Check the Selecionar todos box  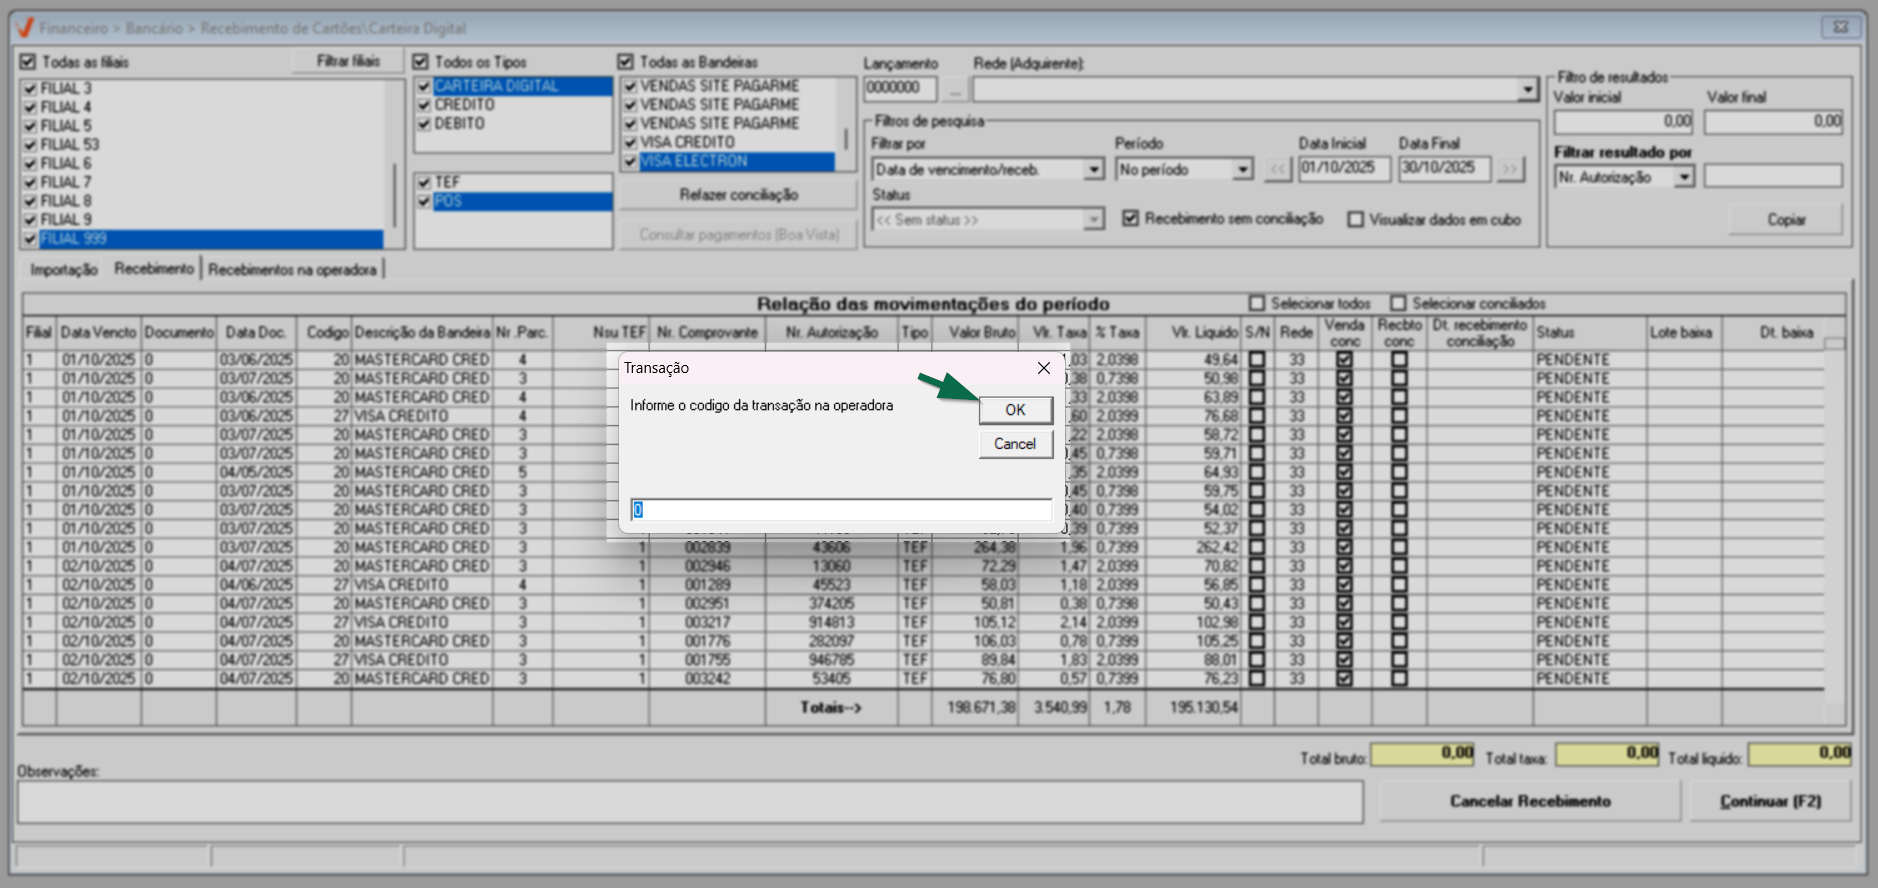point(1257,303)
